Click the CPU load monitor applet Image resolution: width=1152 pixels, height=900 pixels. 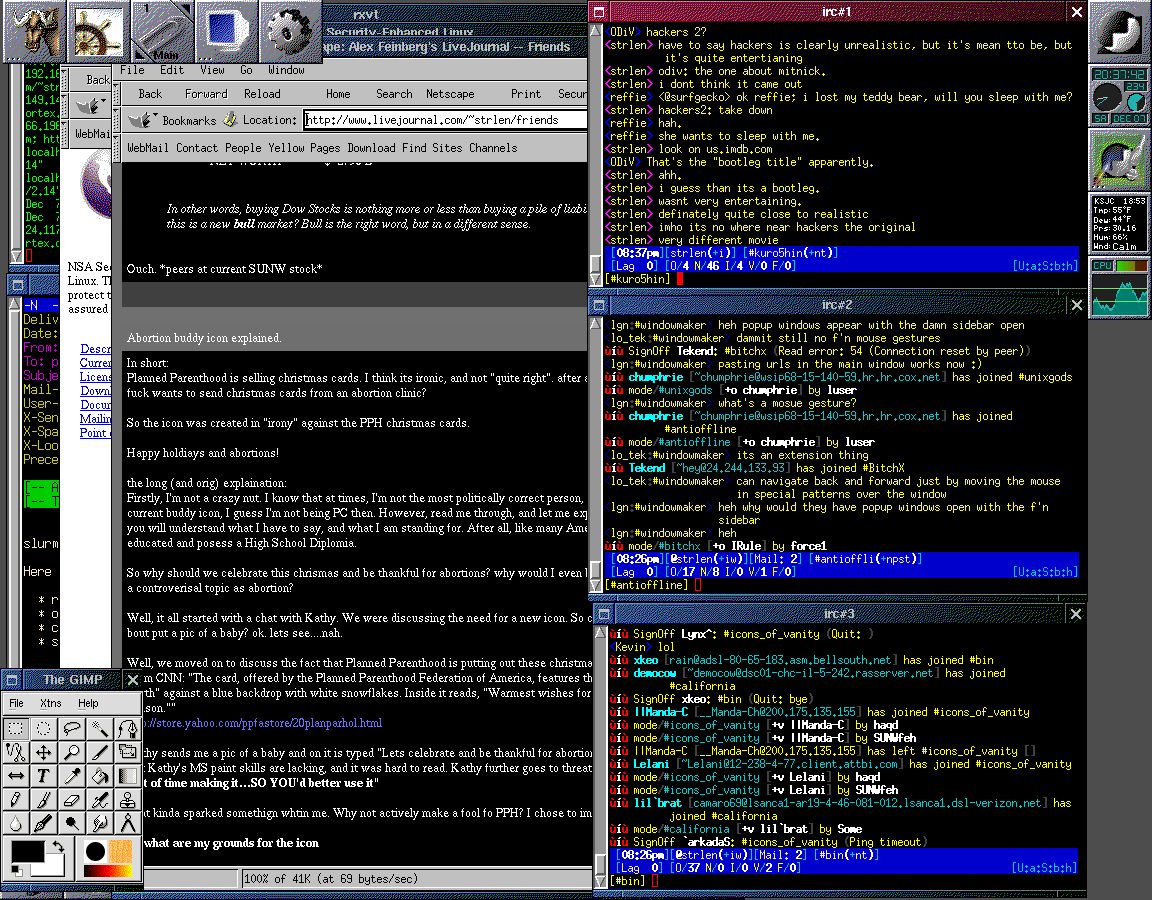[x=1119, y=287]
